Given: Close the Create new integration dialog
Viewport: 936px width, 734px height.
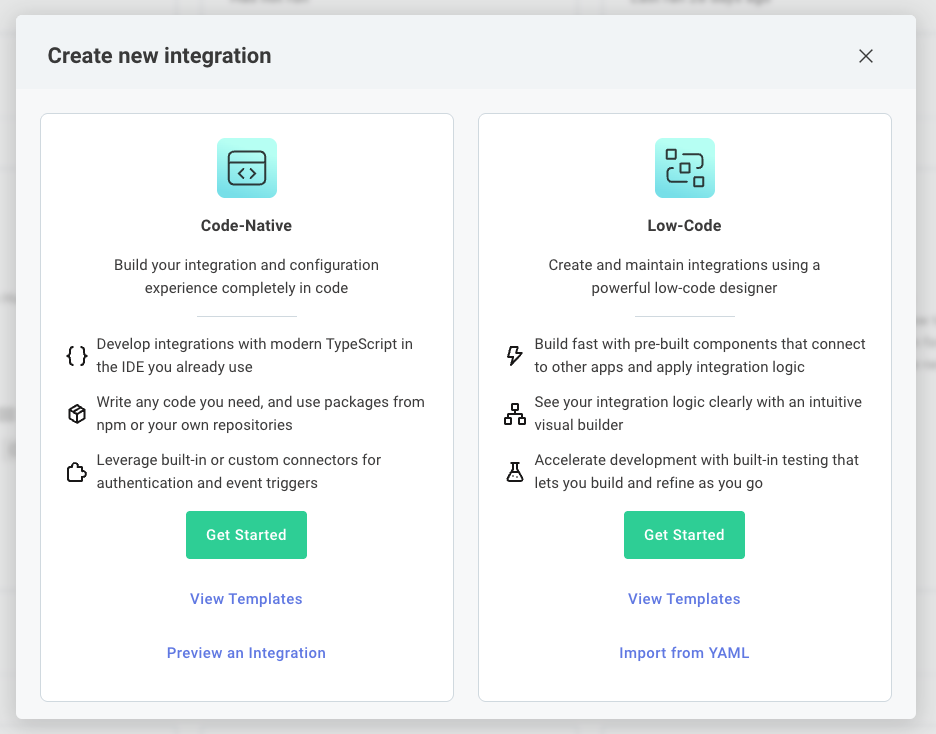Looking at the screenshot, I should tap(866, 56).
